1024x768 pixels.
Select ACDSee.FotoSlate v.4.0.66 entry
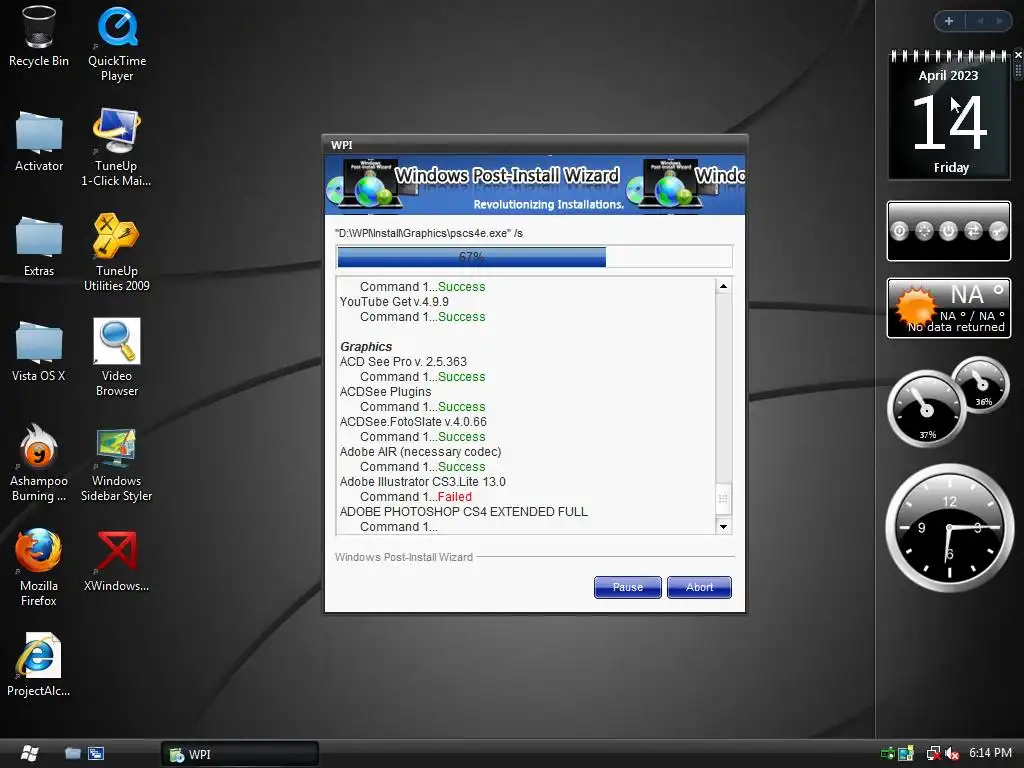click(413, 422)
